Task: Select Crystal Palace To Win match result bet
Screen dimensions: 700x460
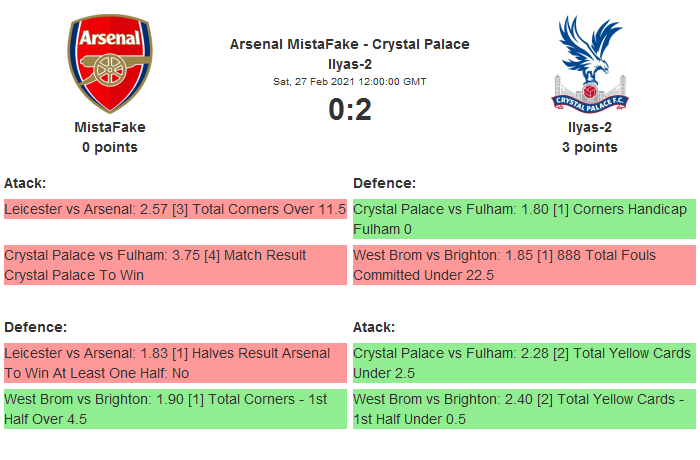Action: 175,265
